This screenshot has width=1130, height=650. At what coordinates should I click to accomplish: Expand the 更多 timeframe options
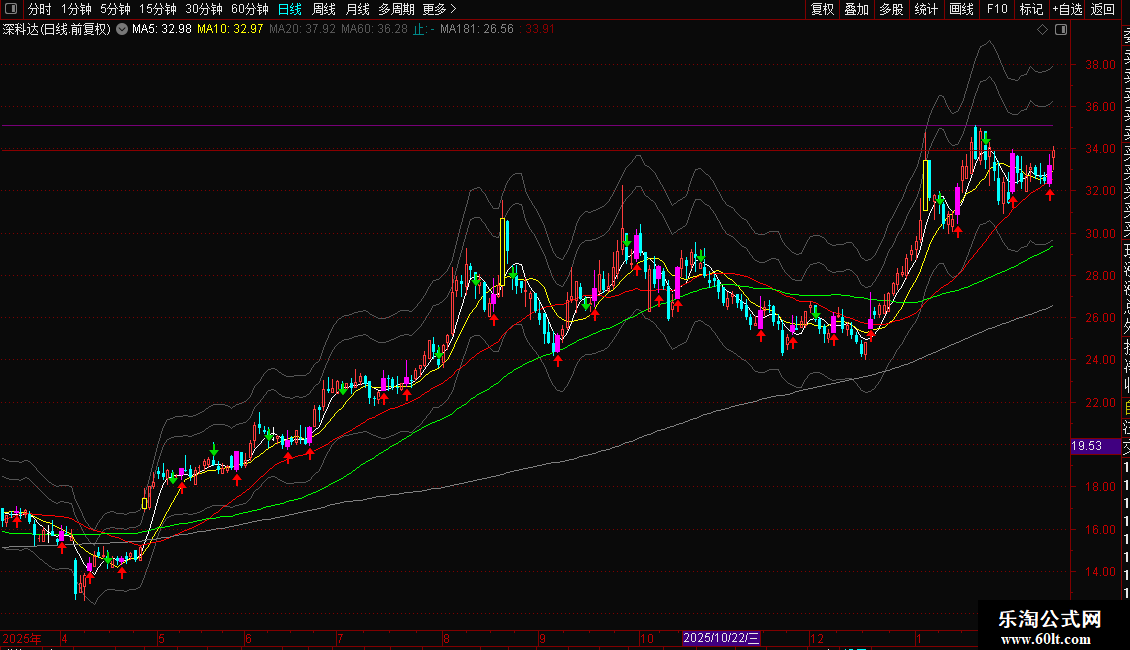[439, 9]
